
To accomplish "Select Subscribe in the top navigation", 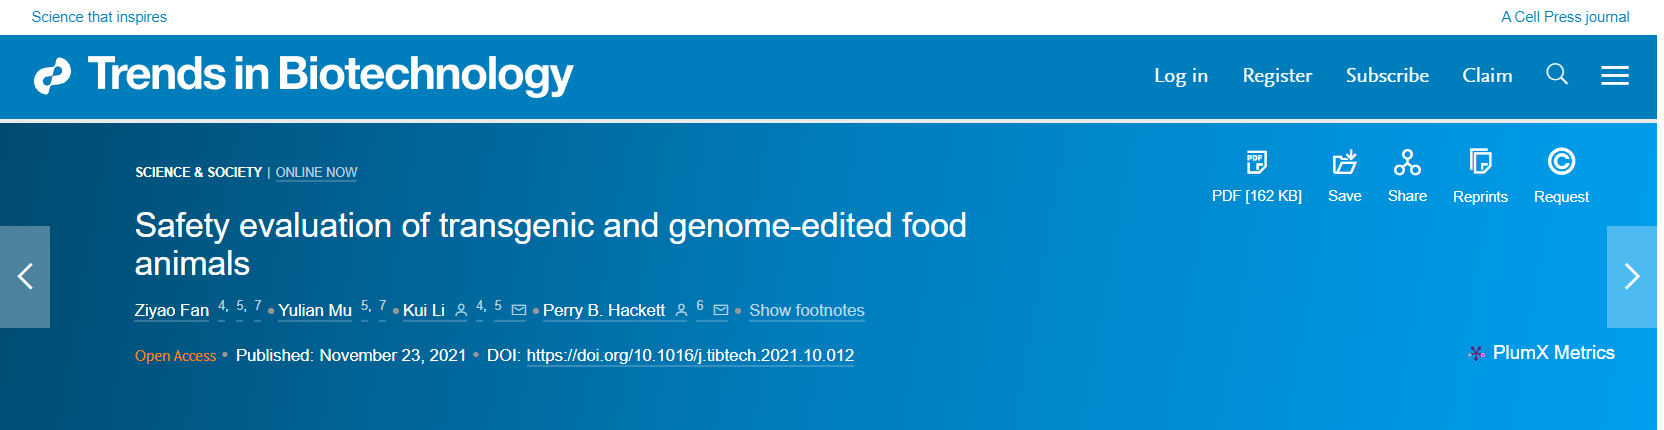I will (x=1387, y=76).
